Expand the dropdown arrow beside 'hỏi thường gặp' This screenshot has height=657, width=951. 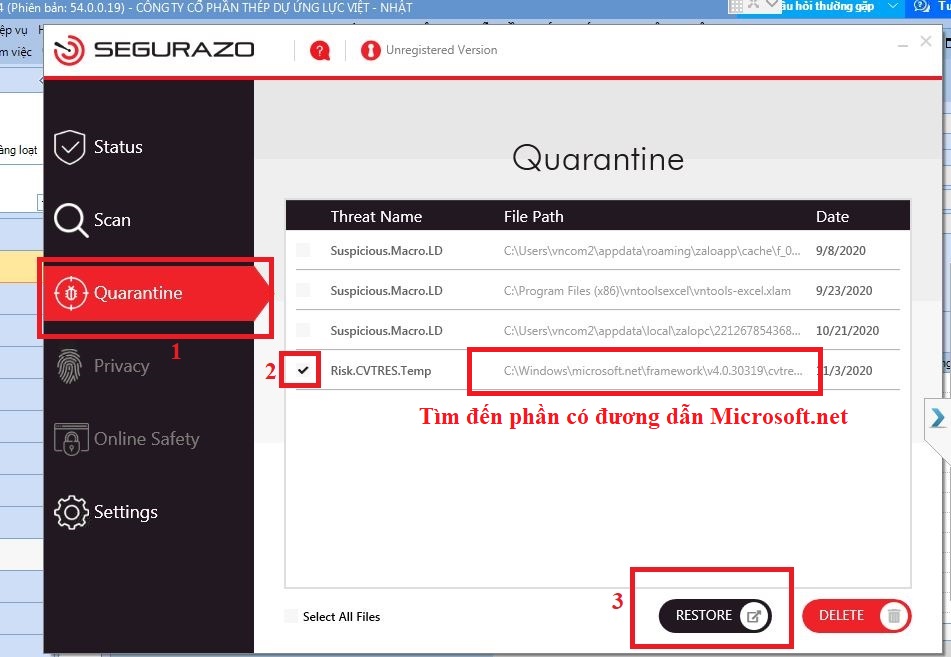click(x=892, y=6)
